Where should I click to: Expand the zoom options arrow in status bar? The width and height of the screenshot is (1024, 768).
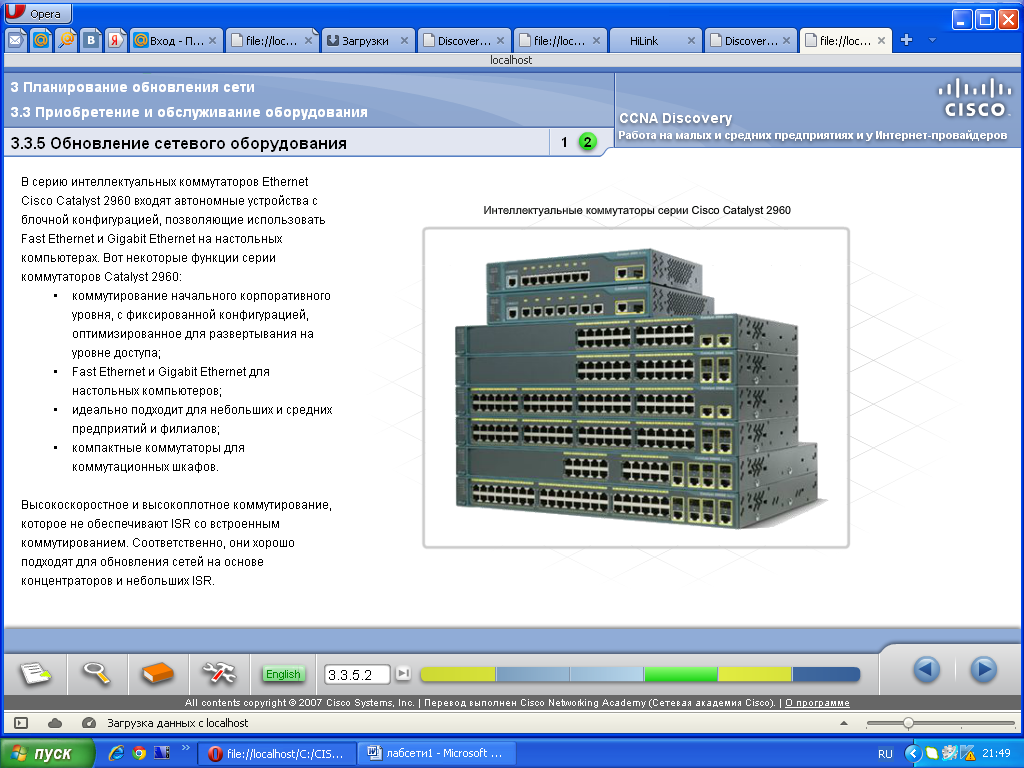(844, 723)
